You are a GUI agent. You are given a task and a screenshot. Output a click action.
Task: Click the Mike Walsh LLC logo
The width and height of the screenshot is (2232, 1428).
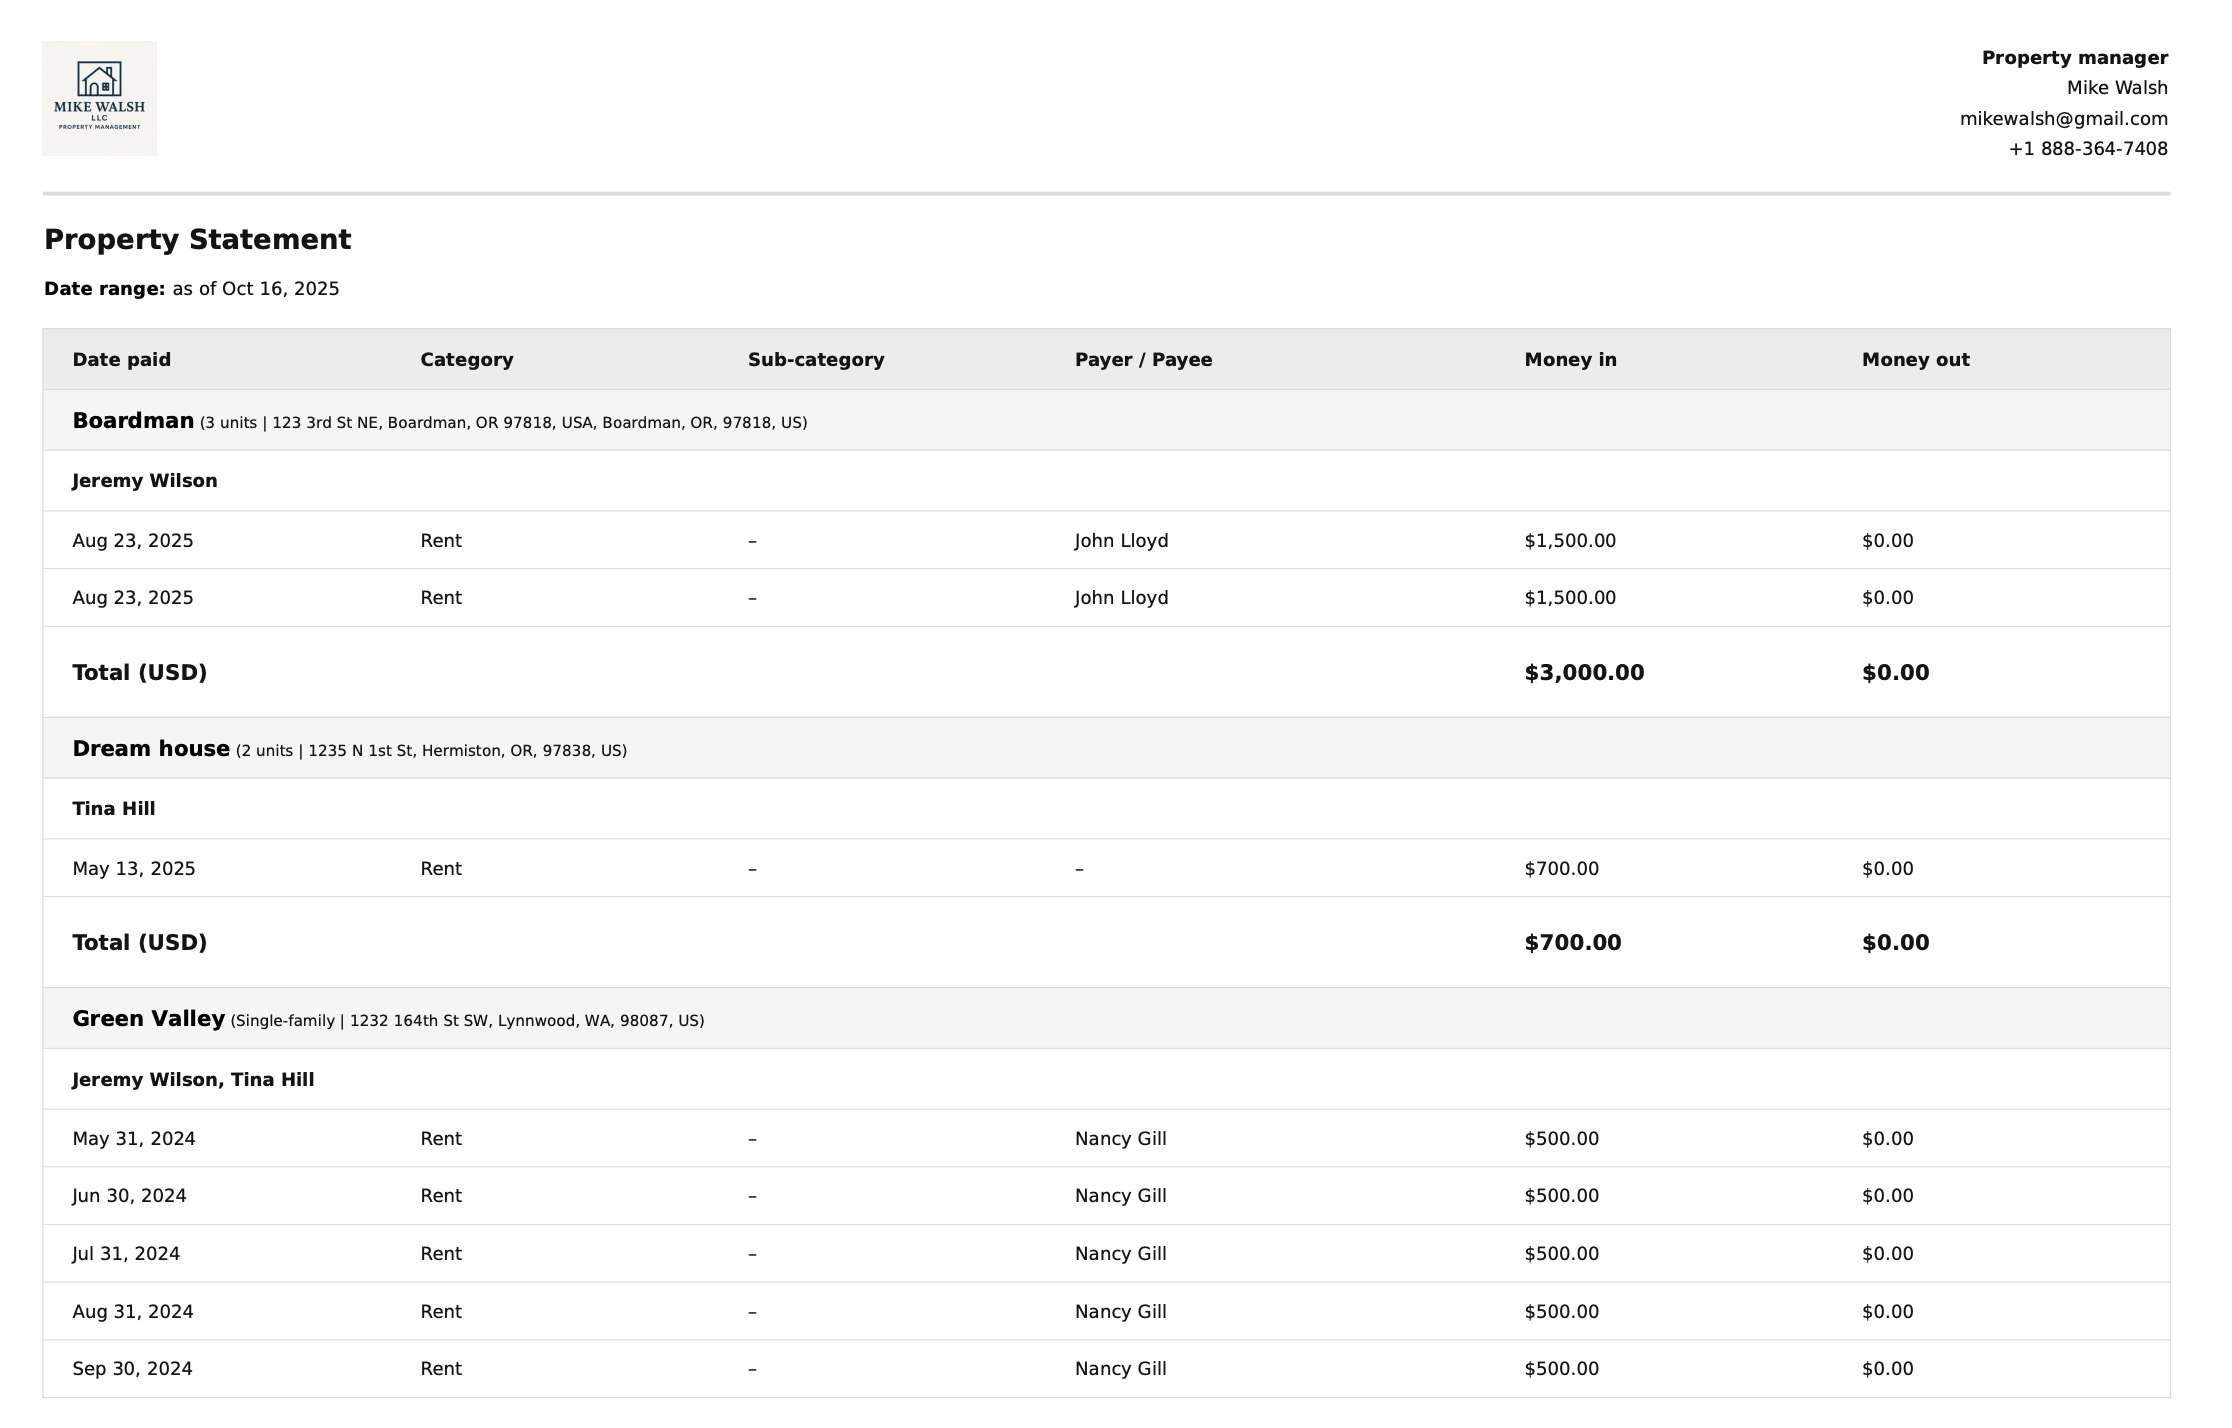point(99,98)
